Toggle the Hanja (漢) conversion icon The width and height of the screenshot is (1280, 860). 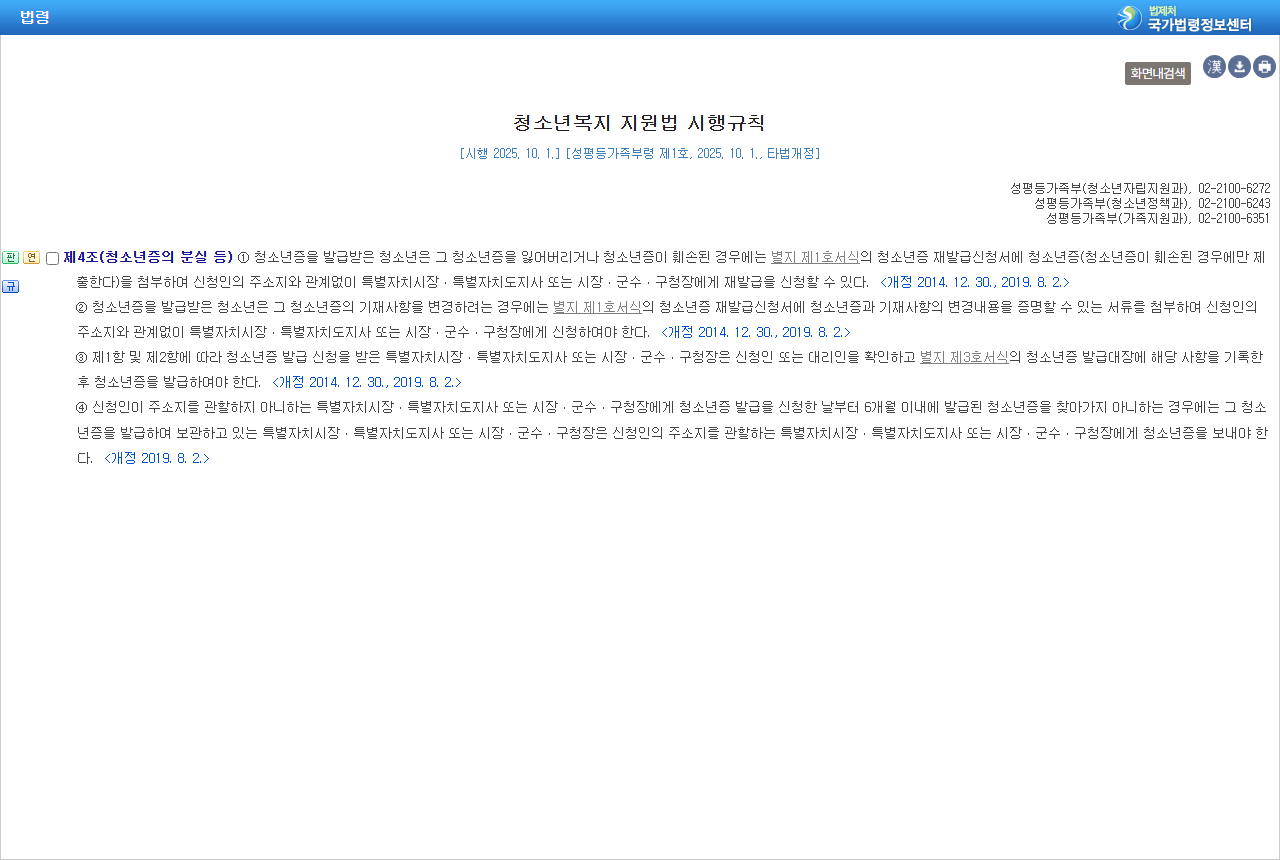[x=1214, y=67]
